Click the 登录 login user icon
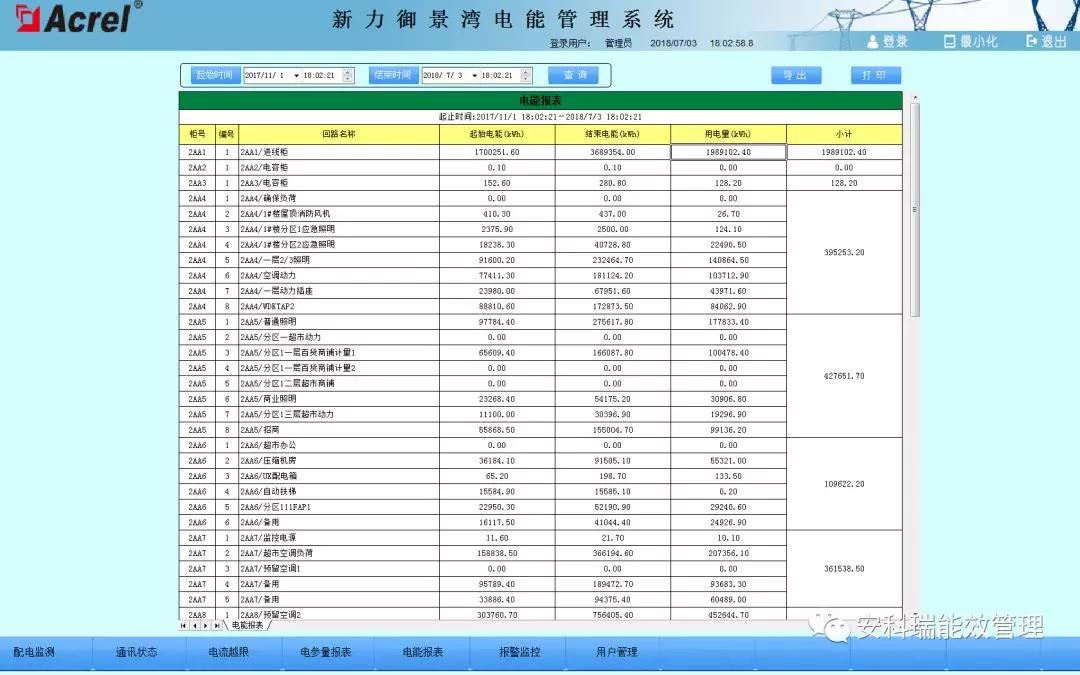The height and width of the screenshot is (675, 1080). 873,42
